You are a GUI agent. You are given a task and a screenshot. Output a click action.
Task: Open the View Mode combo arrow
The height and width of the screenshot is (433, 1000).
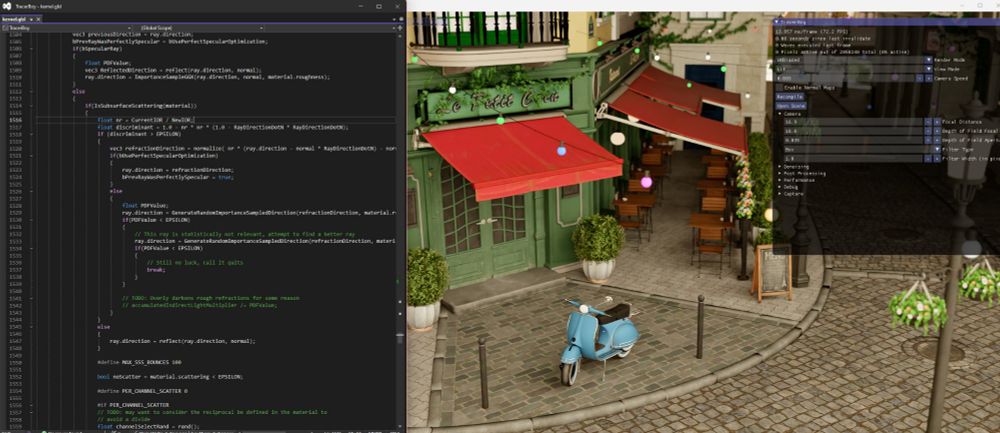[x=929, y=69]
